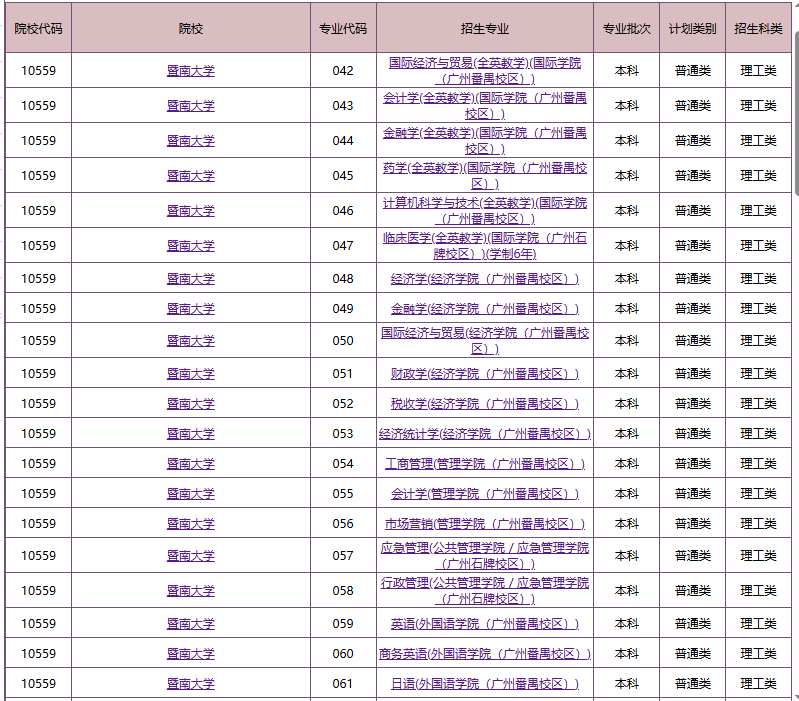Click 理工类 cell in row 059
This screenshot has width=799, height=701.
(x=758, y=624)
